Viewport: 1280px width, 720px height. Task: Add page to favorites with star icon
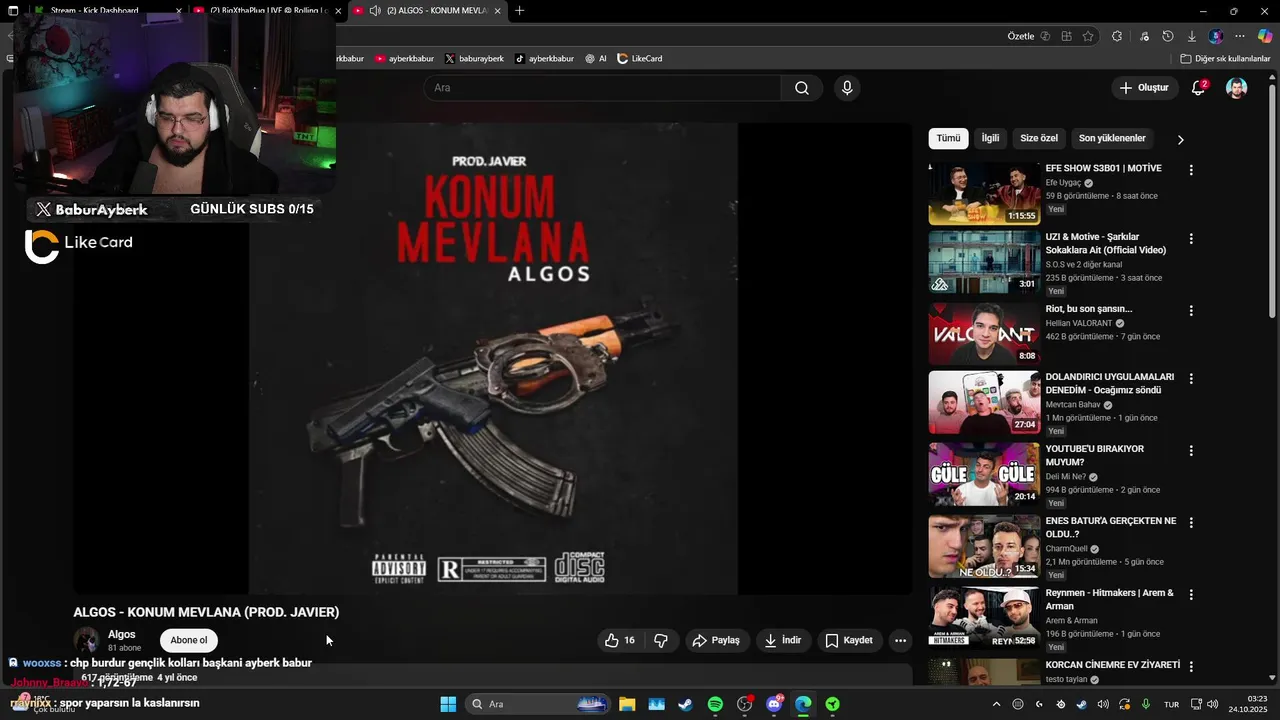click(x=1088, y=36)
